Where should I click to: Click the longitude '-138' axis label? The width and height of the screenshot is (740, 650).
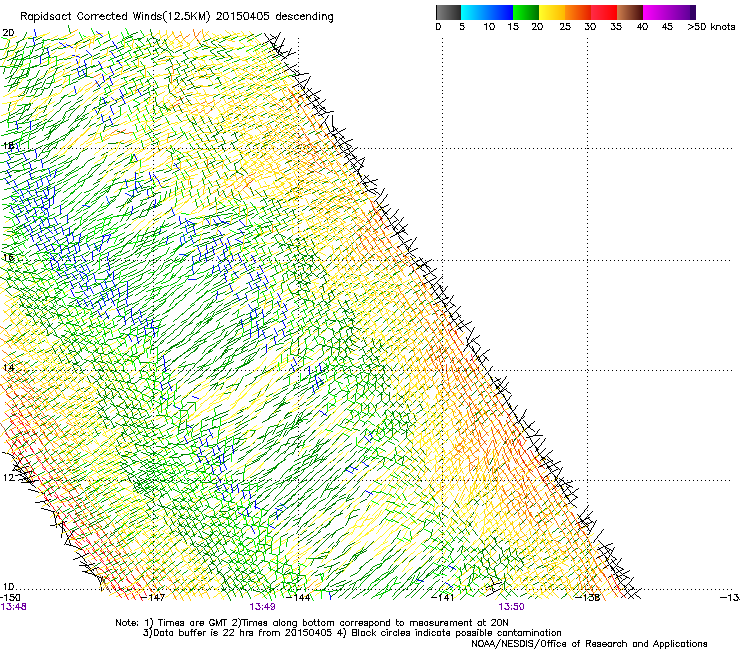coord(588,598)
